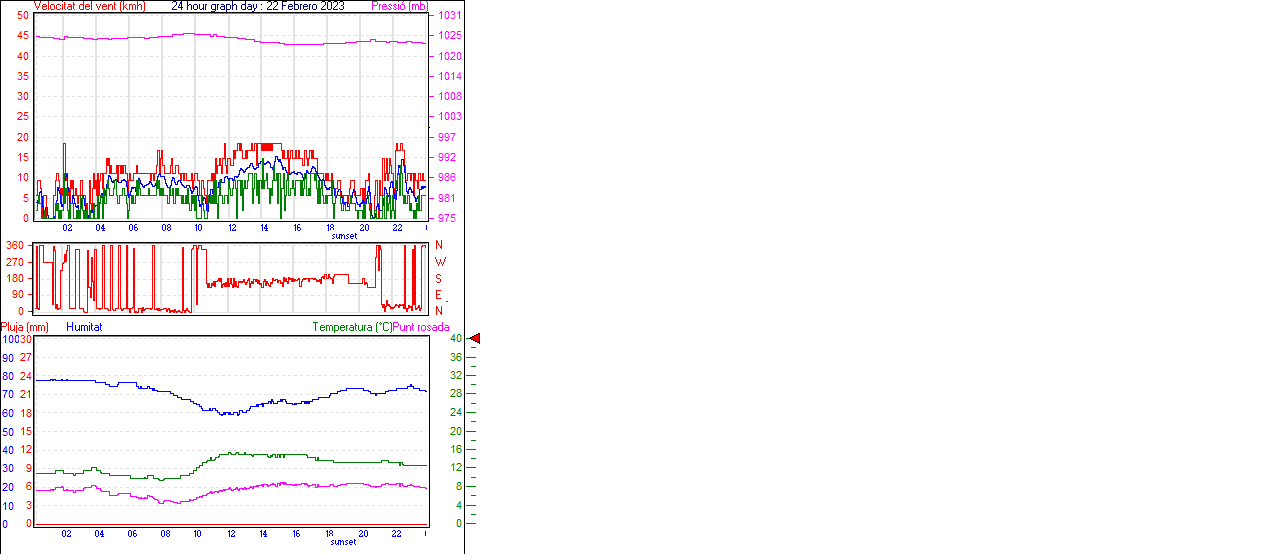Click the 'W' compass direction label
The width and height of the screenshot is (1280, 554).
(x=439, y=262)
